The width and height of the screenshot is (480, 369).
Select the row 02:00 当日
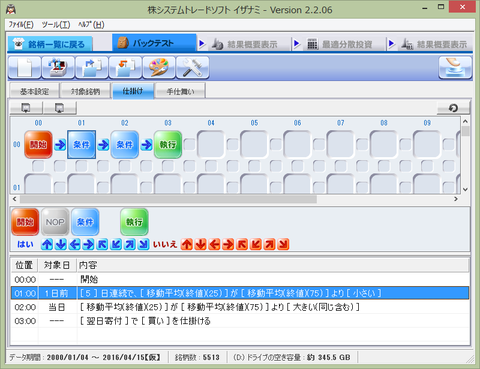240,307
